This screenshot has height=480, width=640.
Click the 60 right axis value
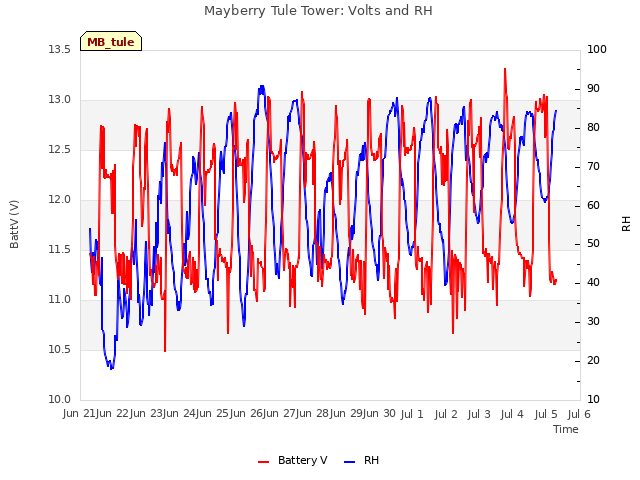point(593,205)
